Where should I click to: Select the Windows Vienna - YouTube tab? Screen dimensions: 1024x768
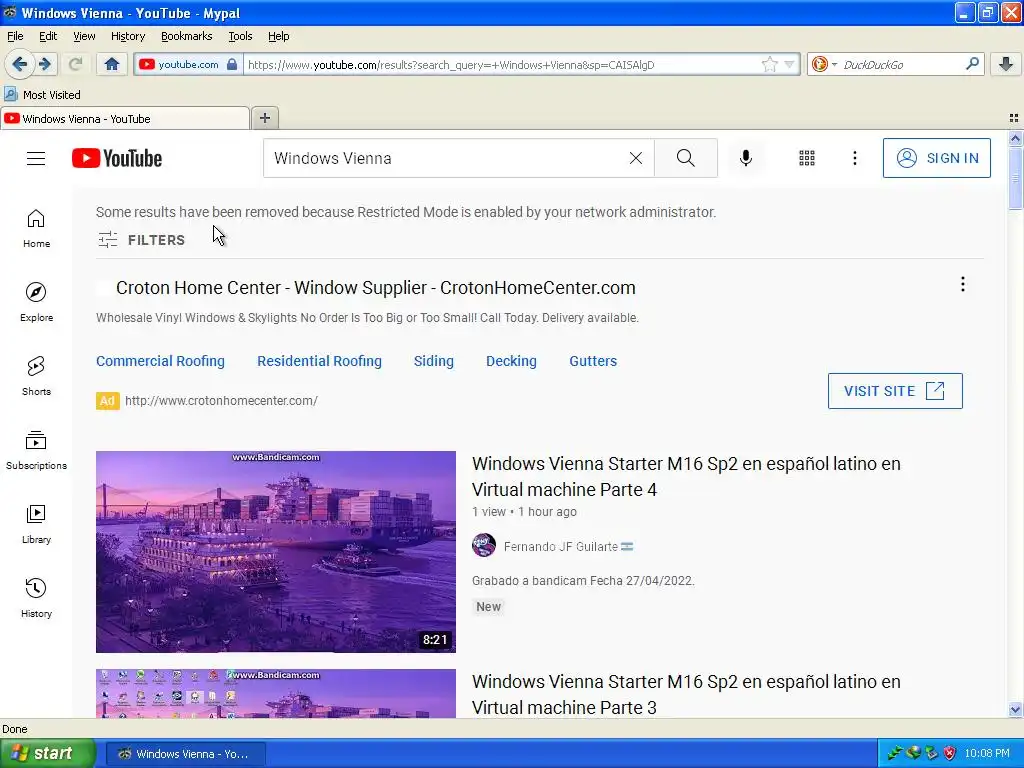point(125,118)
